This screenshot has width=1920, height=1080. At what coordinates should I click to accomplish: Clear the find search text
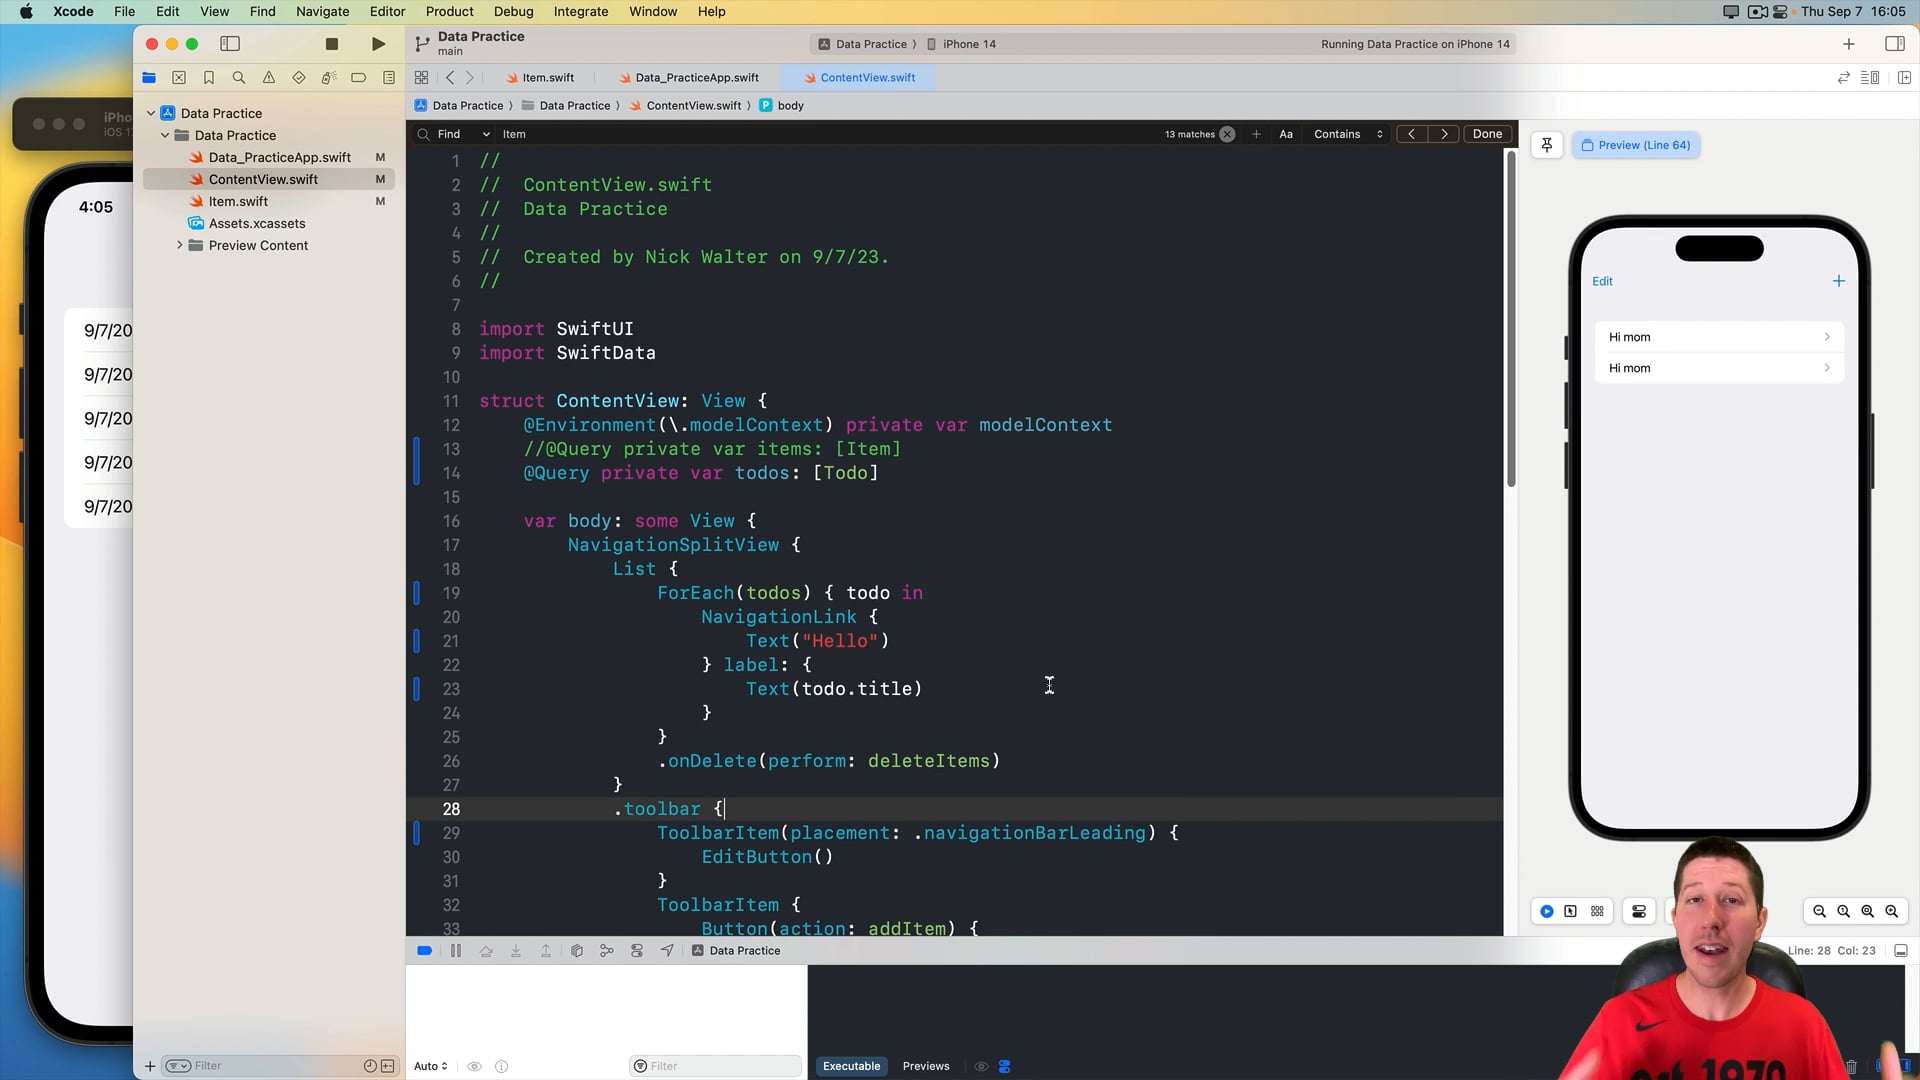[1227, 134]
